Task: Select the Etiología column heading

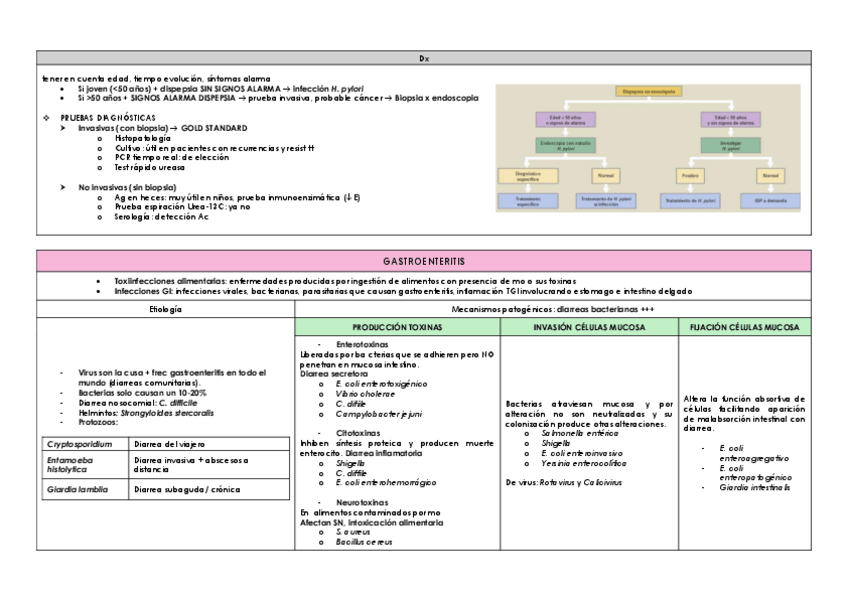Action: tap(165, 310)
